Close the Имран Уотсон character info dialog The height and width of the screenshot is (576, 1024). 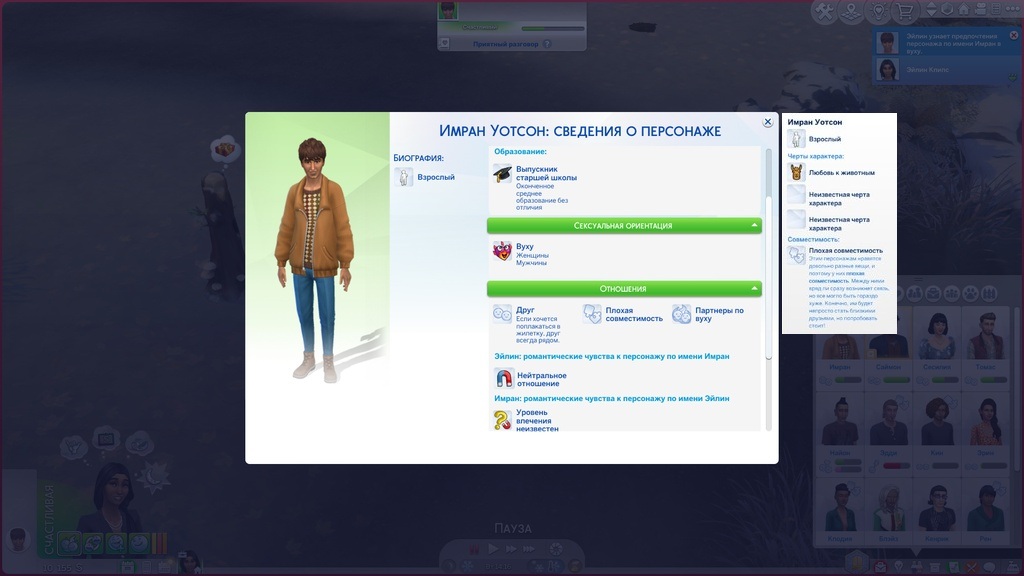768,122
